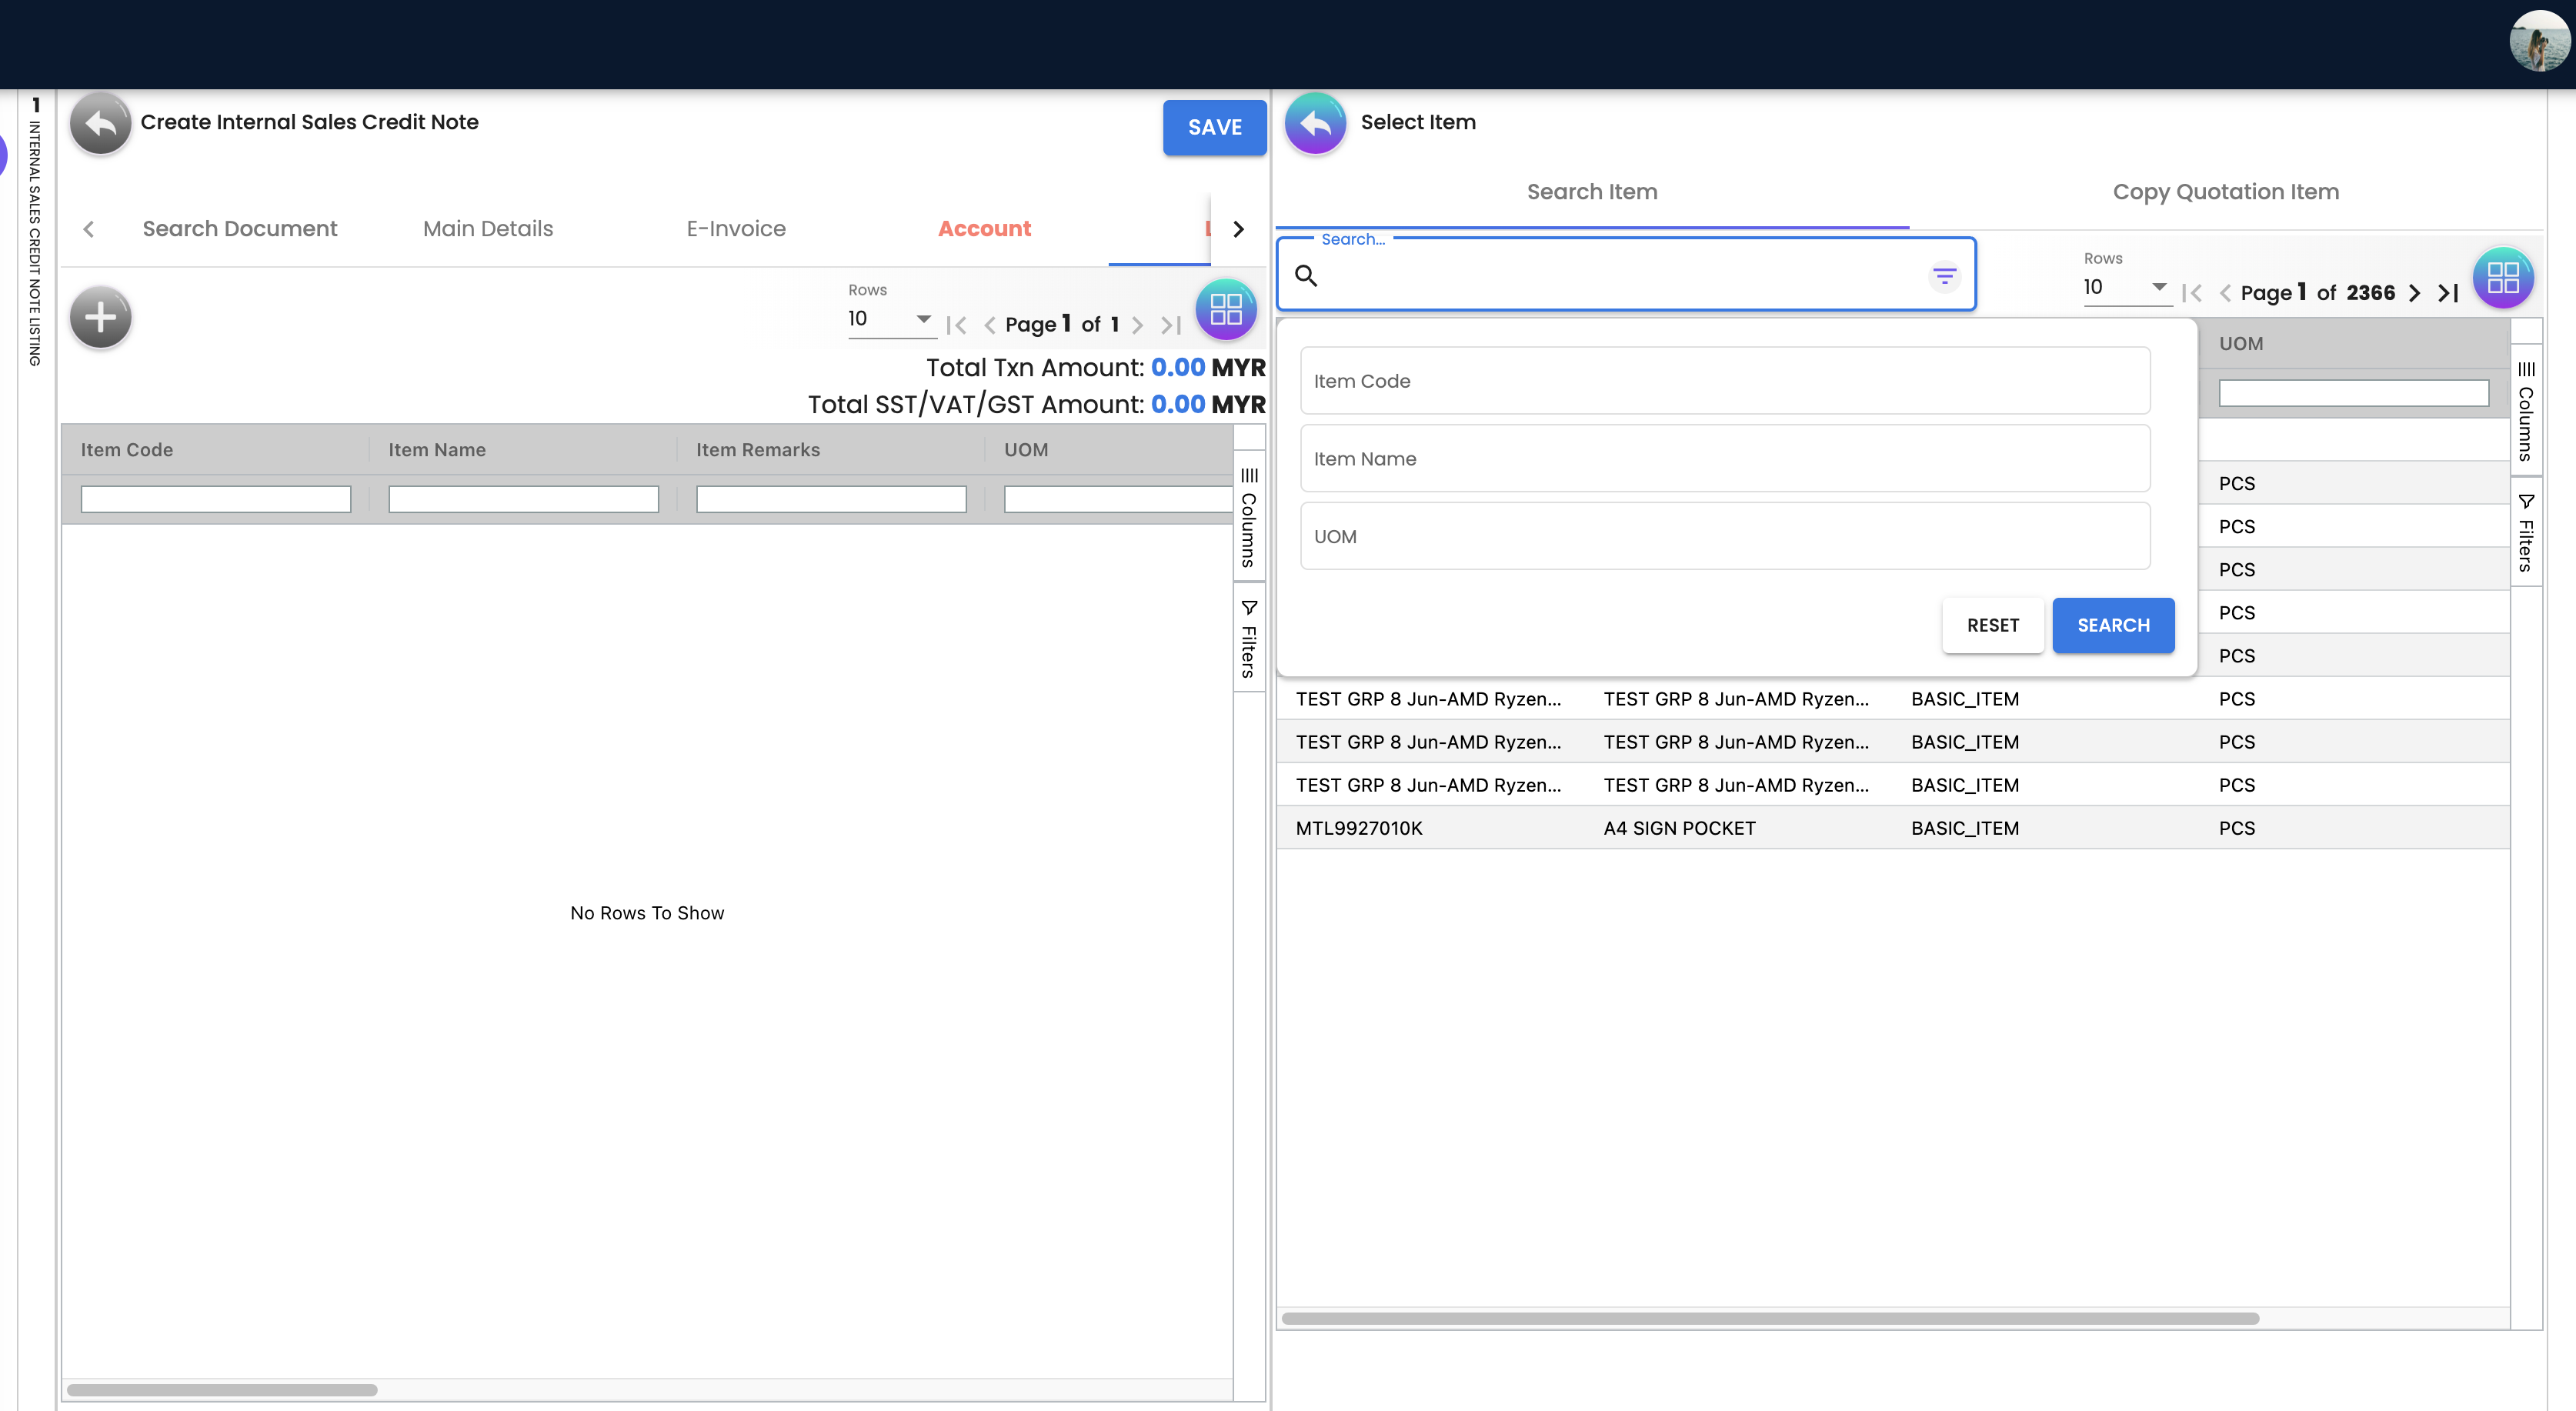Switch to Search Document tab
2576x1411 pixels.
point(240,229)
